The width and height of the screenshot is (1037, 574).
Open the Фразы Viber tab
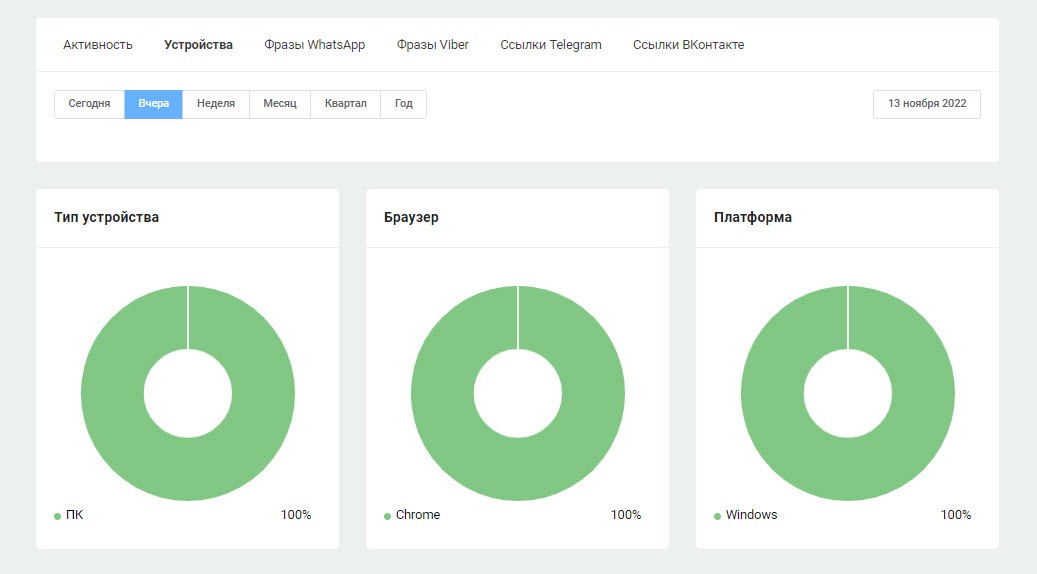pos(432,45)
